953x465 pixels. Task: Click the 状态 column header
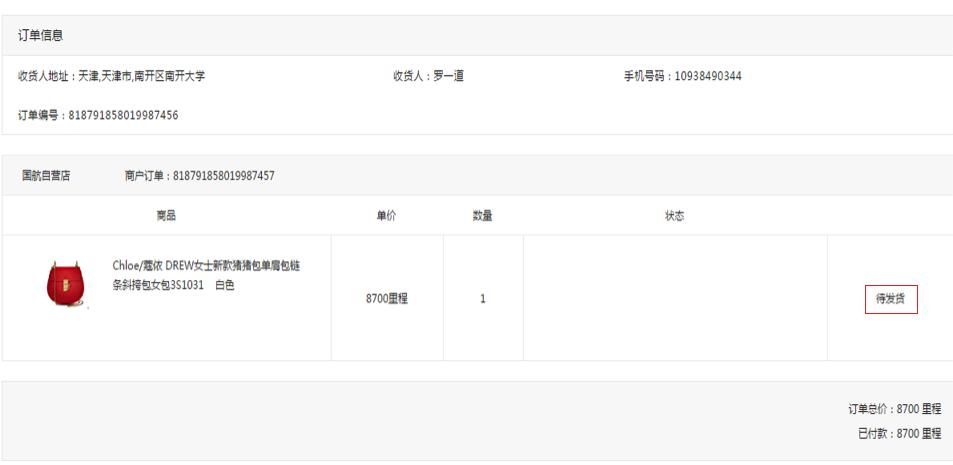pos(675,216)
